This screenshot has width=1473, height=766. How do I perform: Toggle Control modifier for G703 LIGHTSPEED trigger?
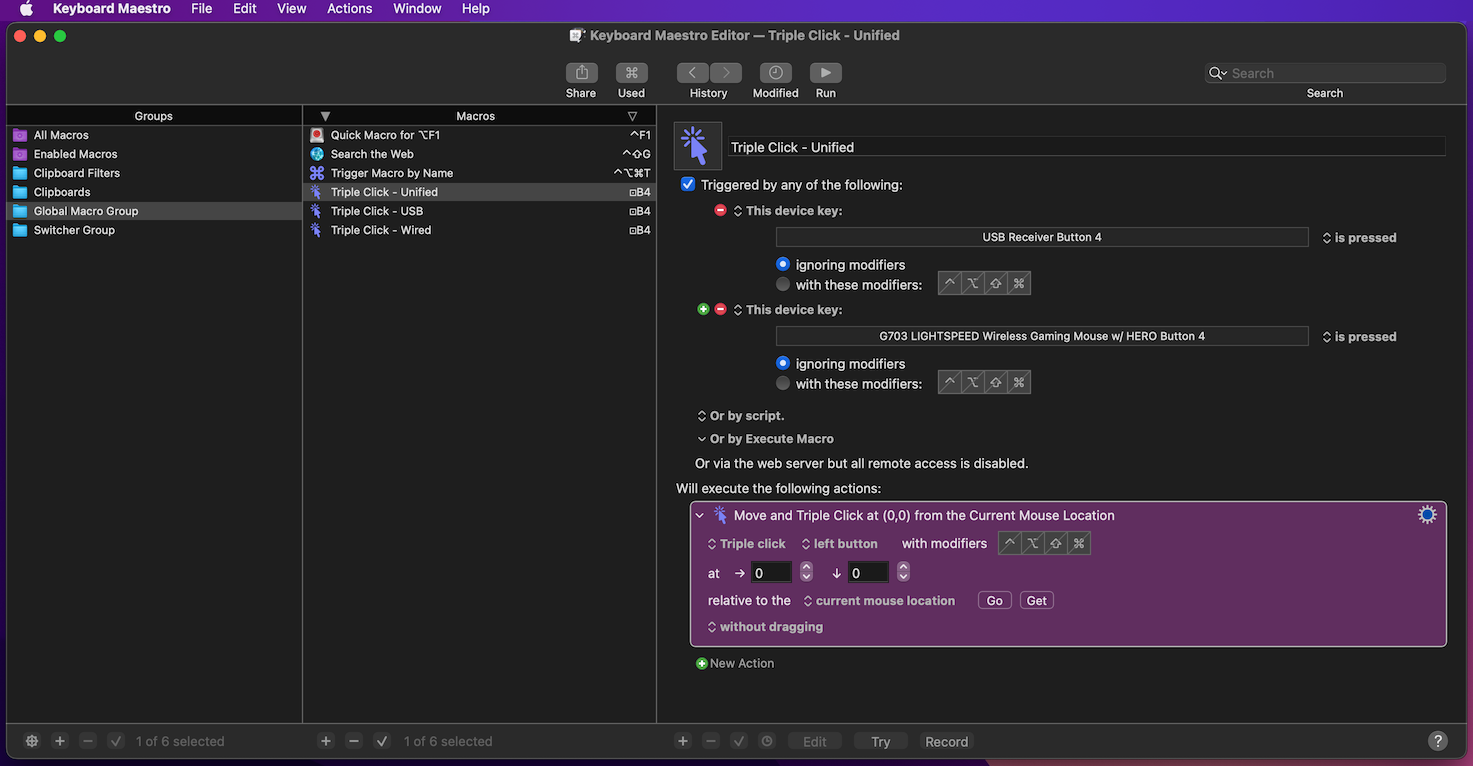pyautogui.click(x=950, y=382)
